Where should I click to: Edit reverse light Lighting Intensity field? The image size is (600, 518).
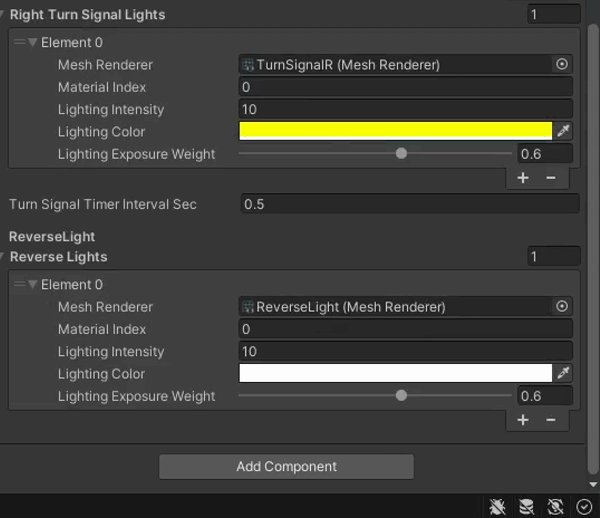pyautogui.click(x=406, y=351)
